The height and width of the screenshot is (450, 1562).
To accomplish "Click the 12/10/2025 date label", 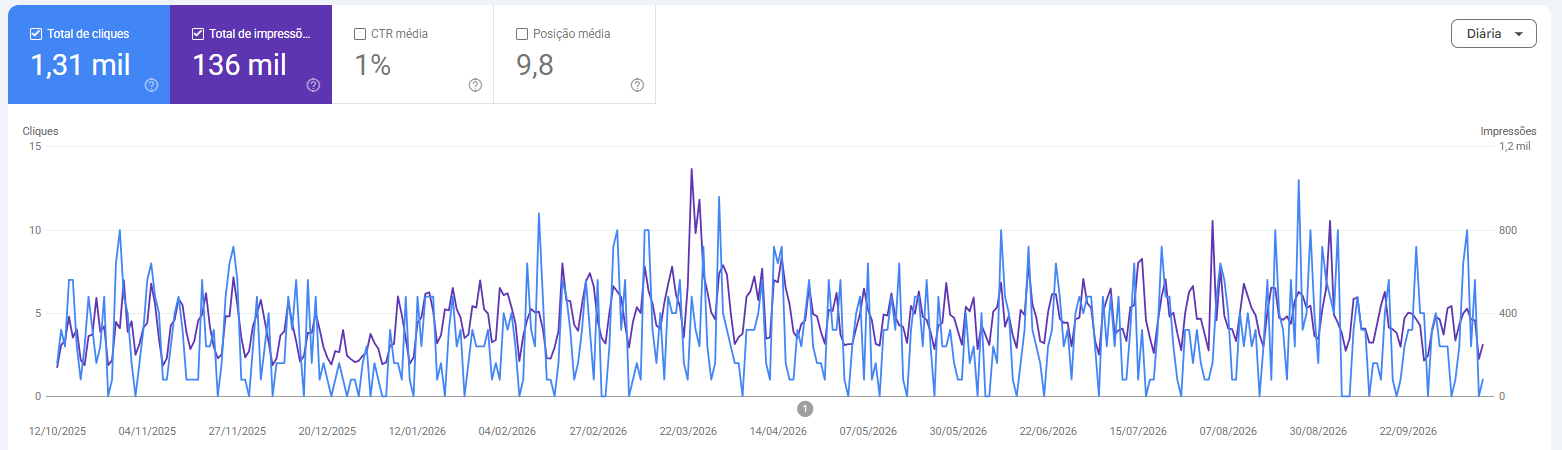I will point(57,432).
